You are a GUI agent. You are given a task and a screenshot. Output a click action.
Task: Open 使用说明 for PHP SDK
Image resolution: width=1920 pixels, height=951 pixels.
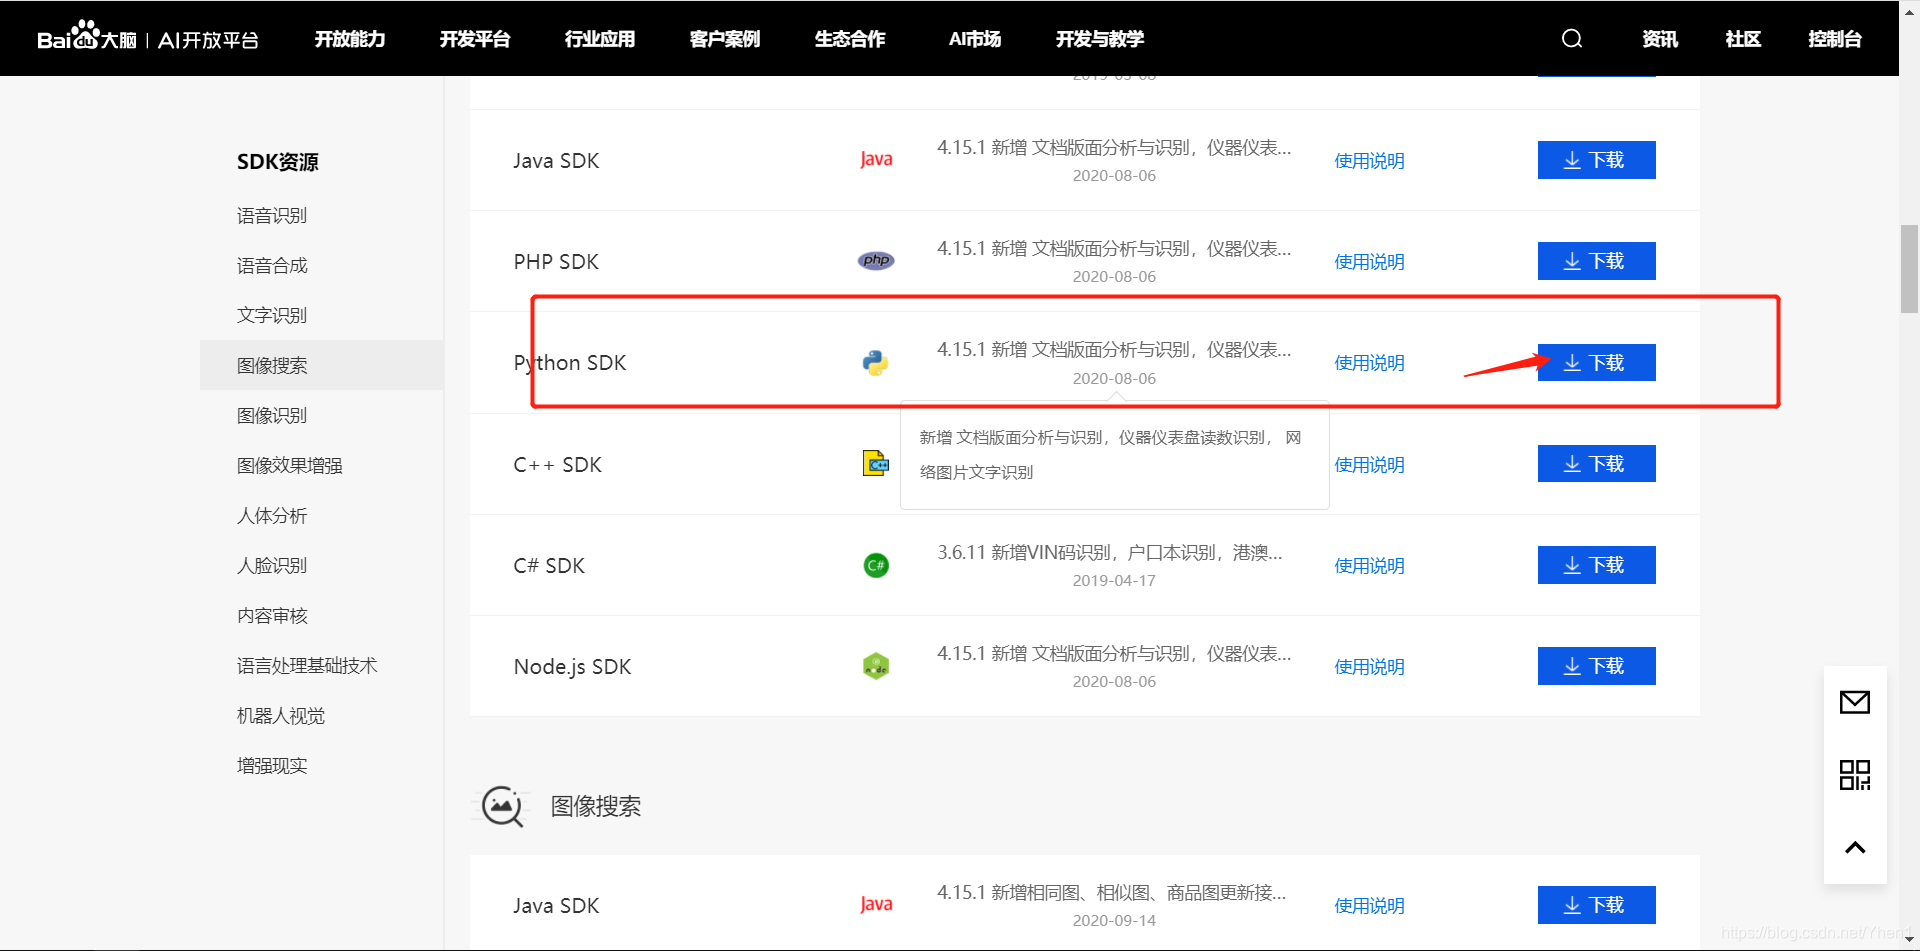[x=1369, y=262]
